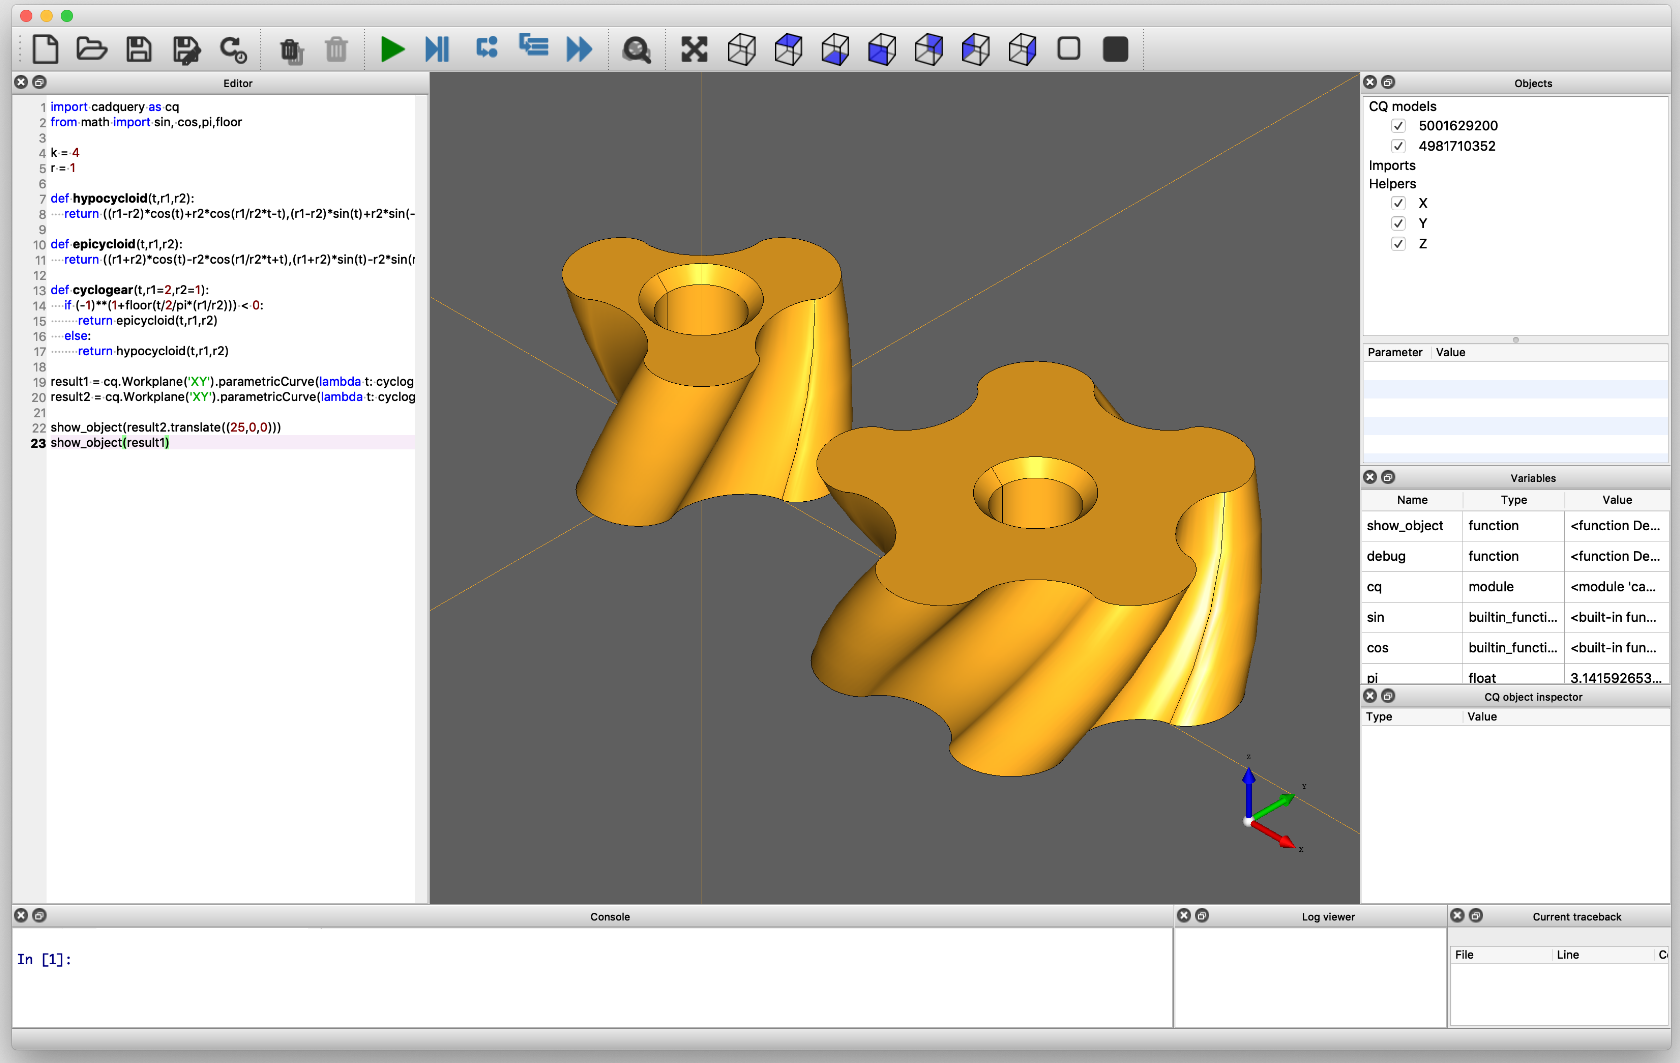Start debugging with the Debug icon
This screenshot has width=1680, height=1063.
click(x=437, y=49)
